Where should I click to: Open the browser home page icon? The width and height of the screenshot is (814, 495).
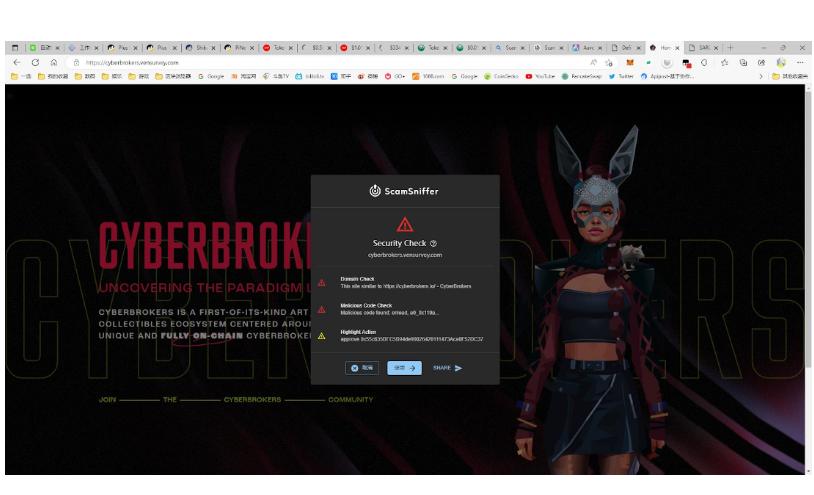(54, 62)
